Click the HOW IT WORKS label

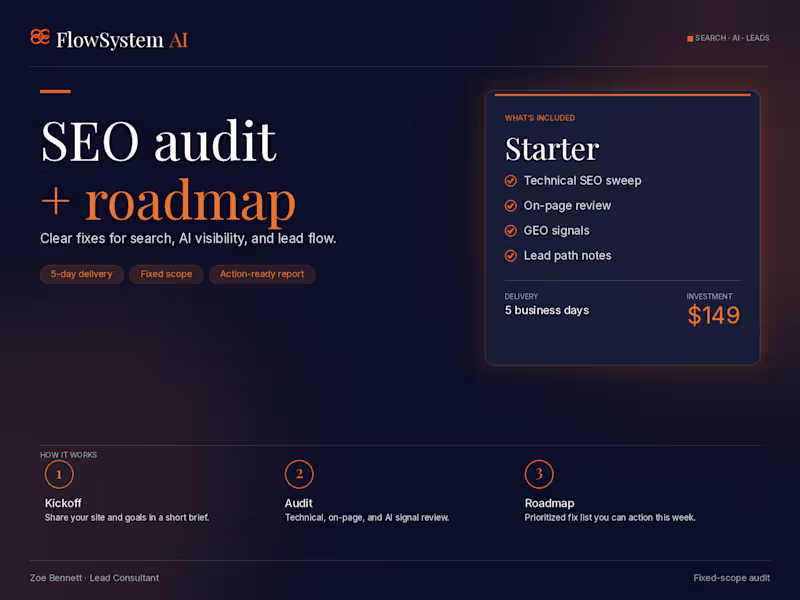(x=68, y=455)
